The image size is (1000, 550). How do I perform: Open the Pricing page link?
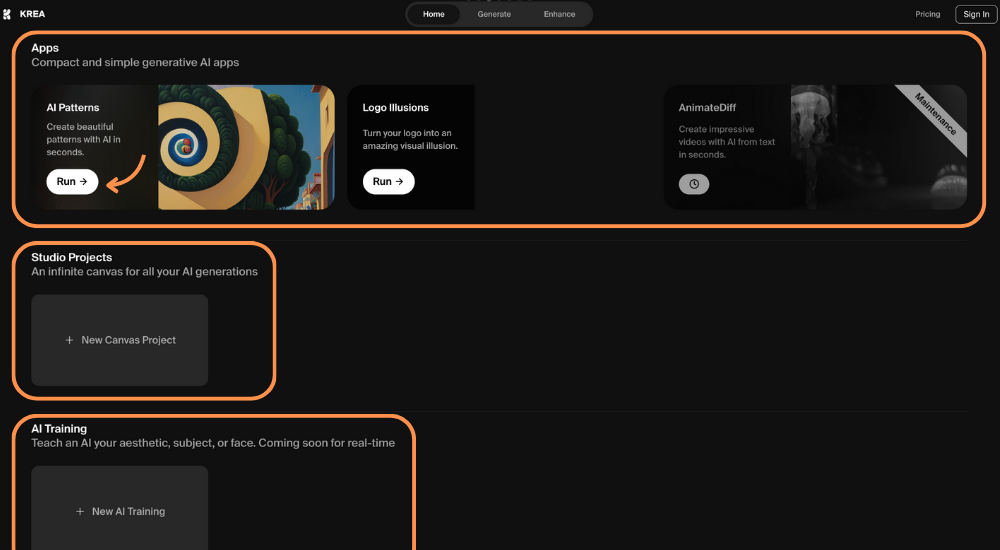tap(927, 14)
